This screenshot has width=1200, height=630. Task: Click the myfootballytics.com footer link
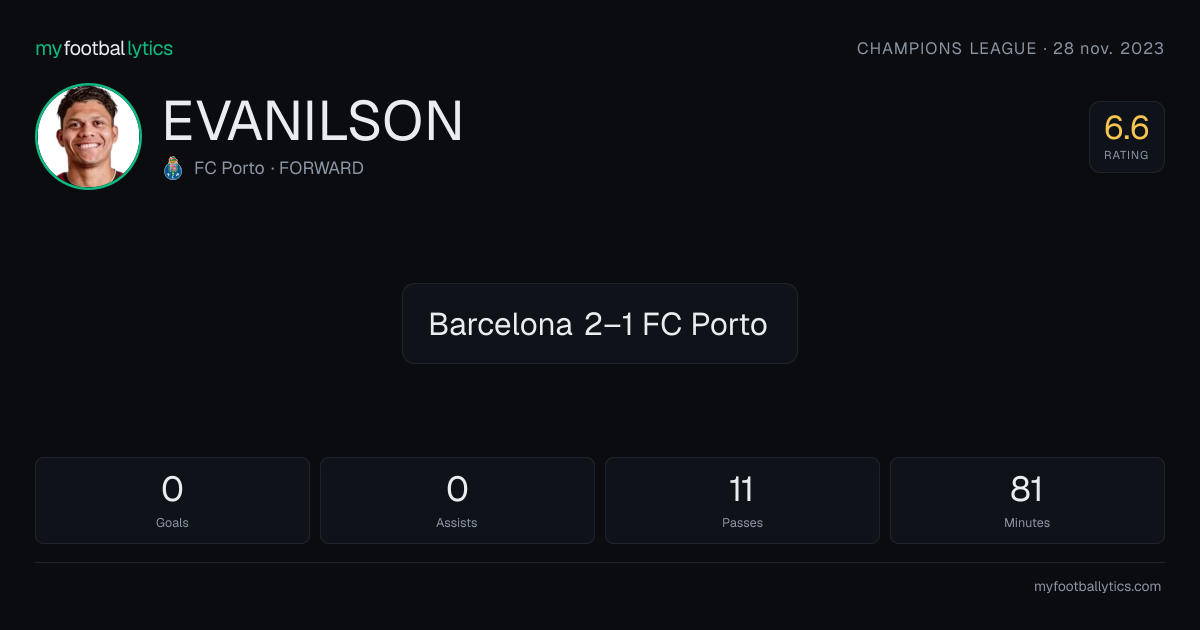1097,587
